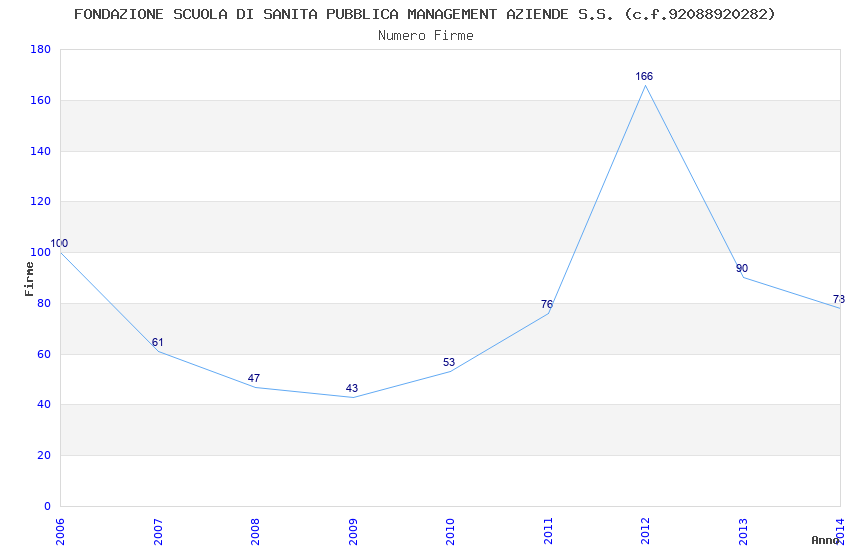The height and width of the screenshot is (550, 850).
Task: Click the data label 43 for 2009
Action: point(352,387)
